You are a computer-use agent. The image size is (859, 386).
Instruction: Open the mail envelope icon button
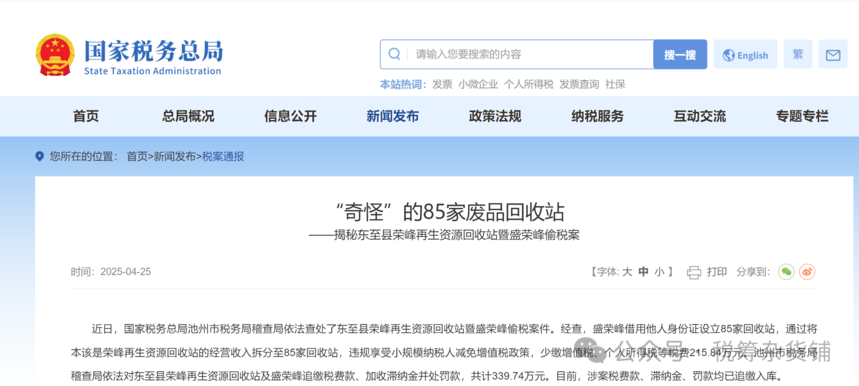click(833, 55)
